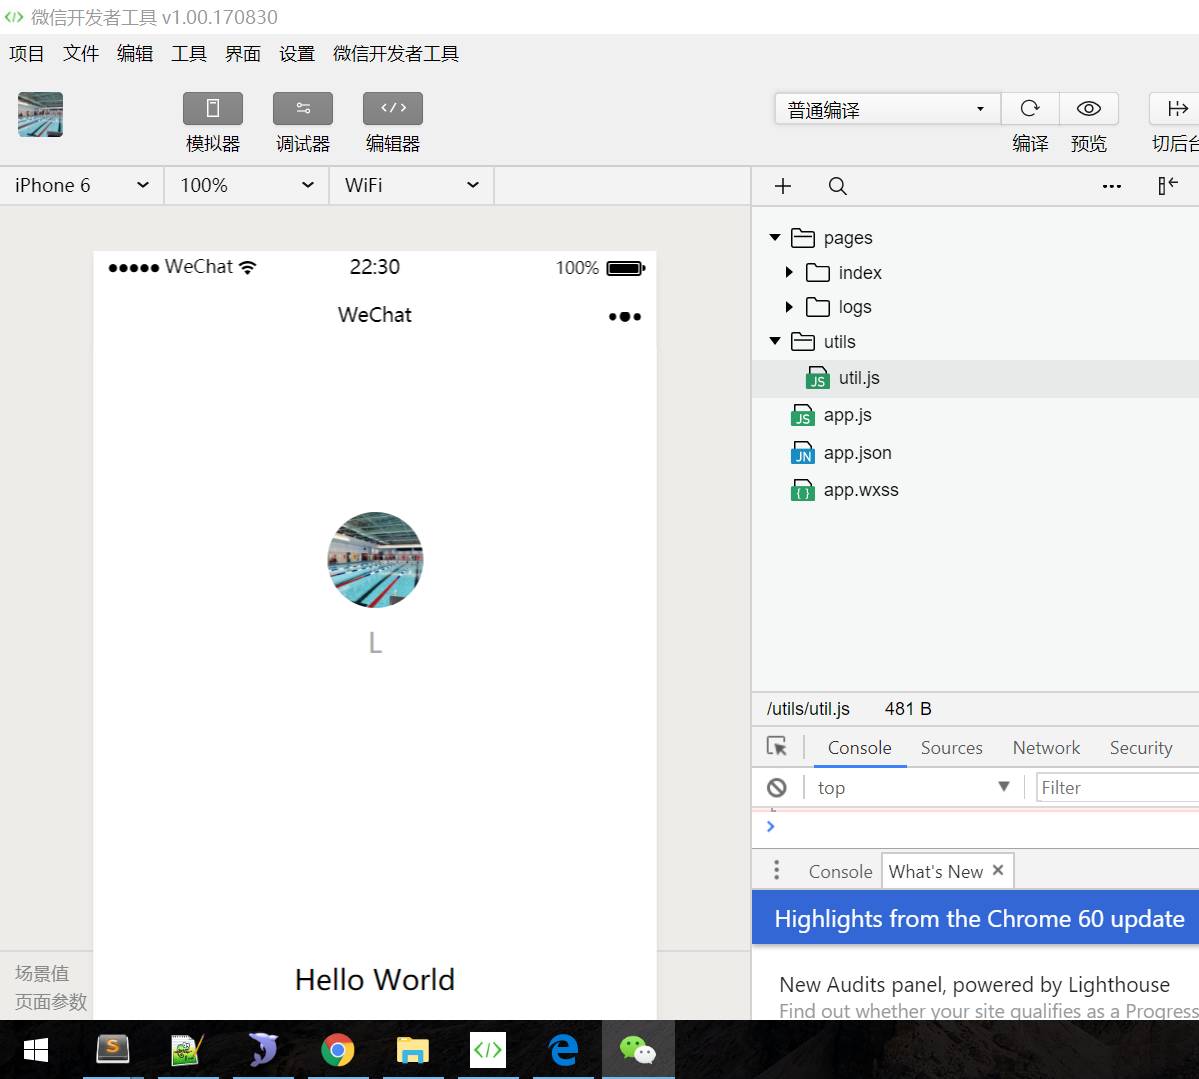Select the index folder row
Viewport: 1199px width, 1079px height.
coord(975,272)
